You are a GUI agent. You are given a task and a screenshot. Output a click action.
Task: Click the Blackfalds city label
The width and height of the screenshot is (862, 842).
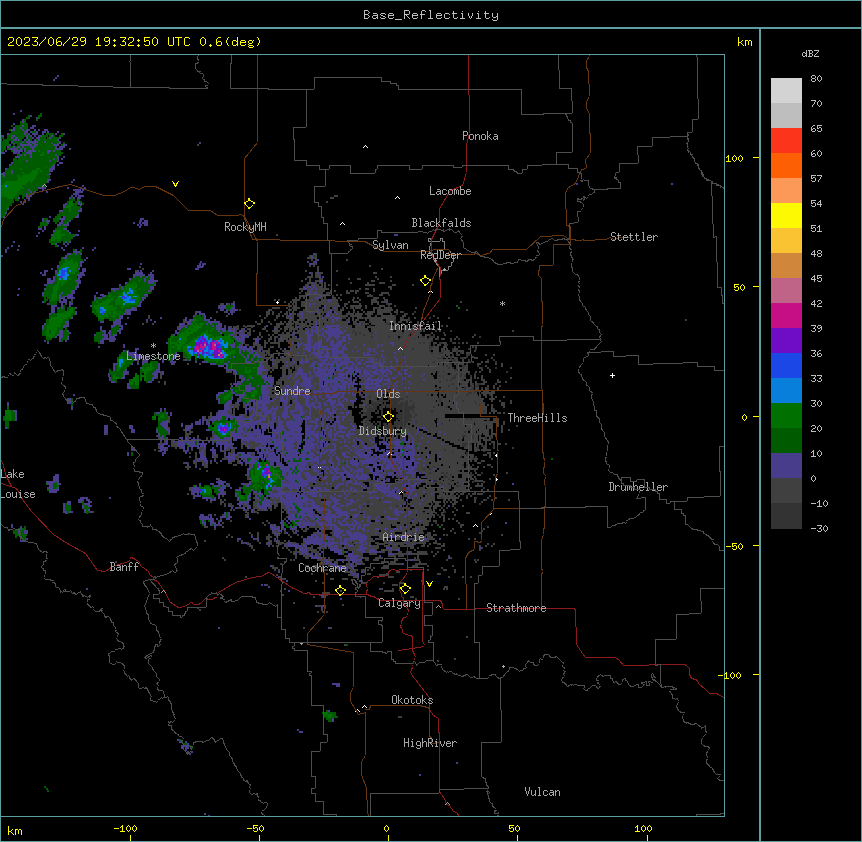tap(441, 223)
